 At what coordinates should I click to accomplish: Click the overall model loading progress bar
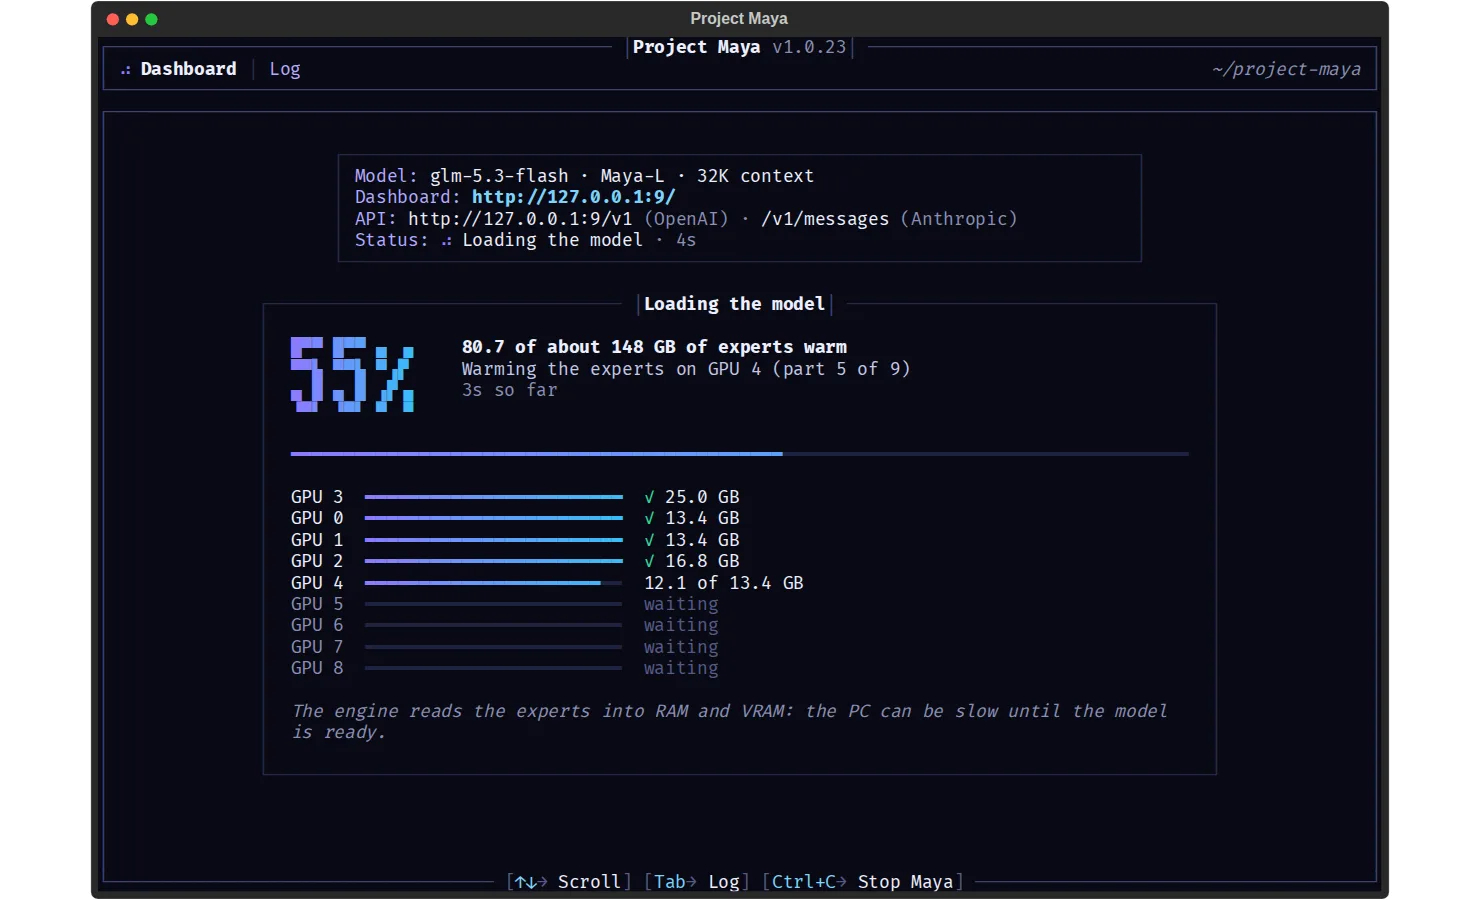(740, 454)
